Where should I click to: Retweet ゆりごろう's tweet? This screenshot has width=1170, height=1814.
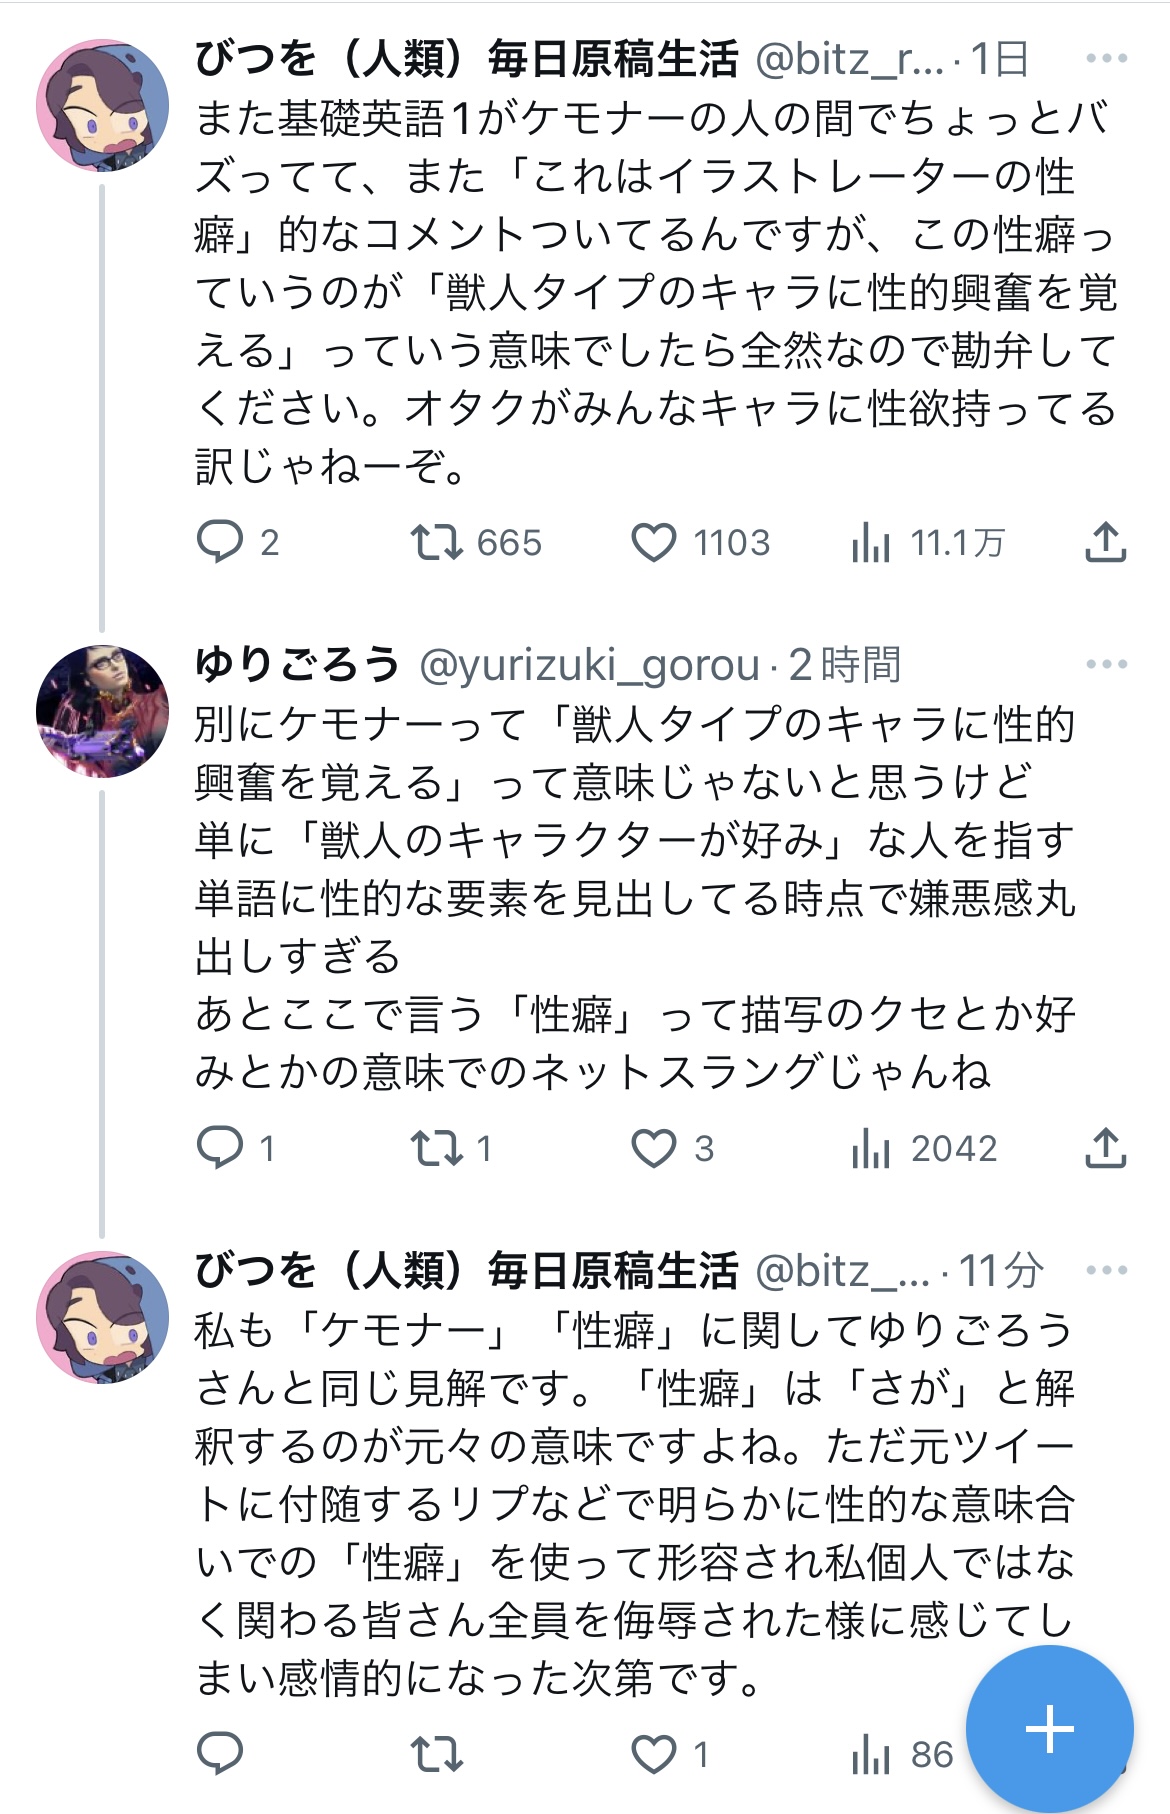437,1148
